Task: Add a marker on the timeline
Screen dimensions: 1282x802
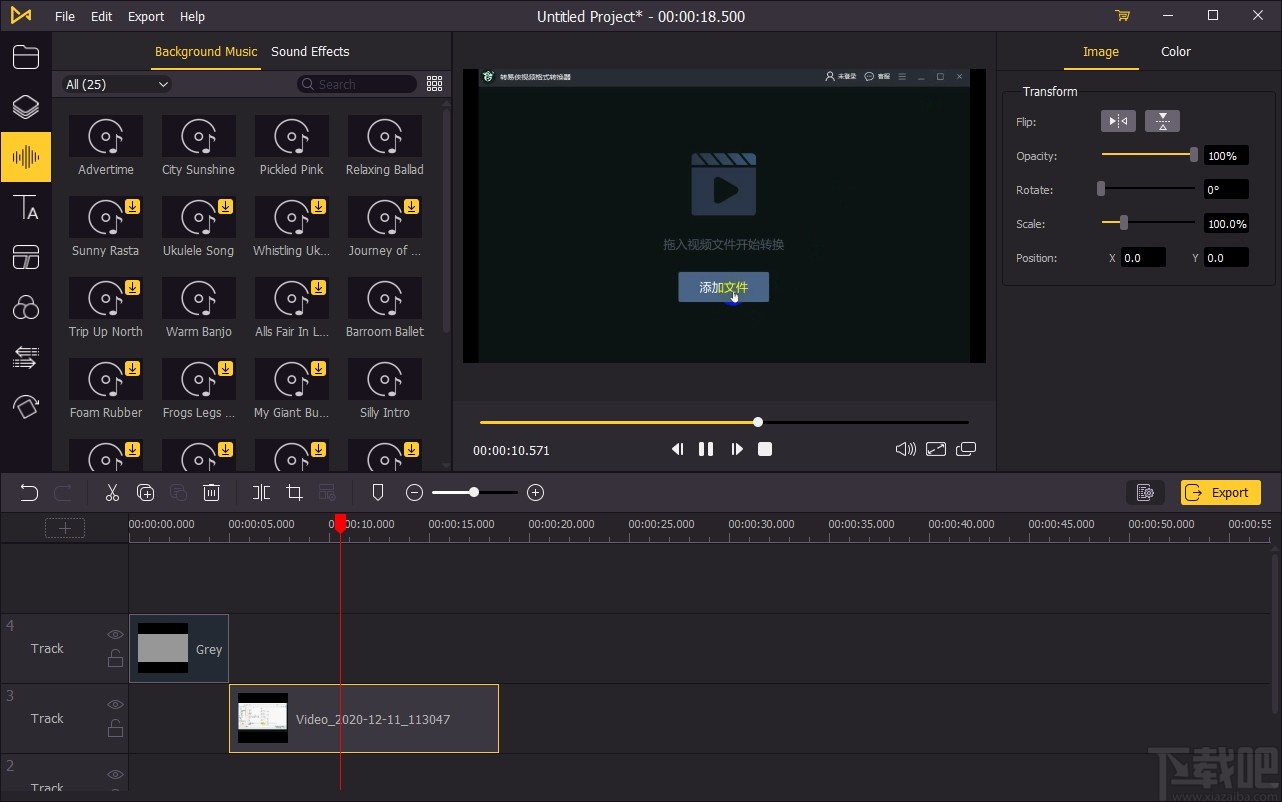Action: tap(377, 492)
